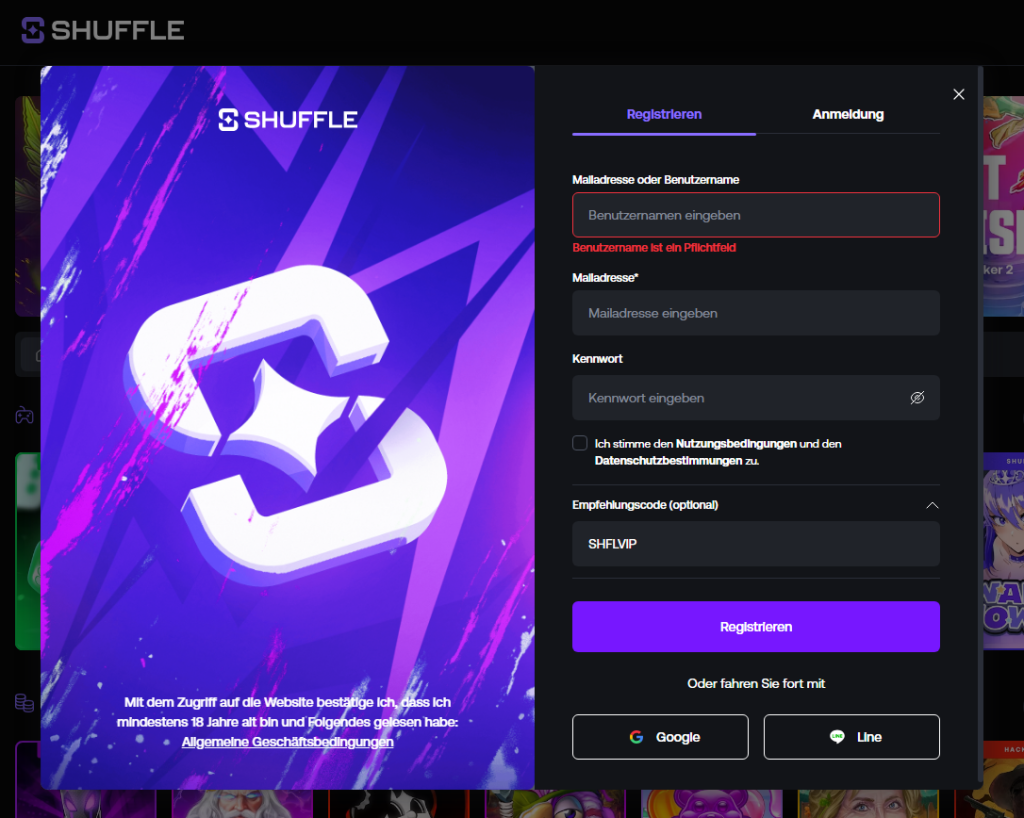Screen dimensions: 1024x818
Task: Check the Nutzungsbedingungen agreement checkbox
Action: [x=580, y=443]
